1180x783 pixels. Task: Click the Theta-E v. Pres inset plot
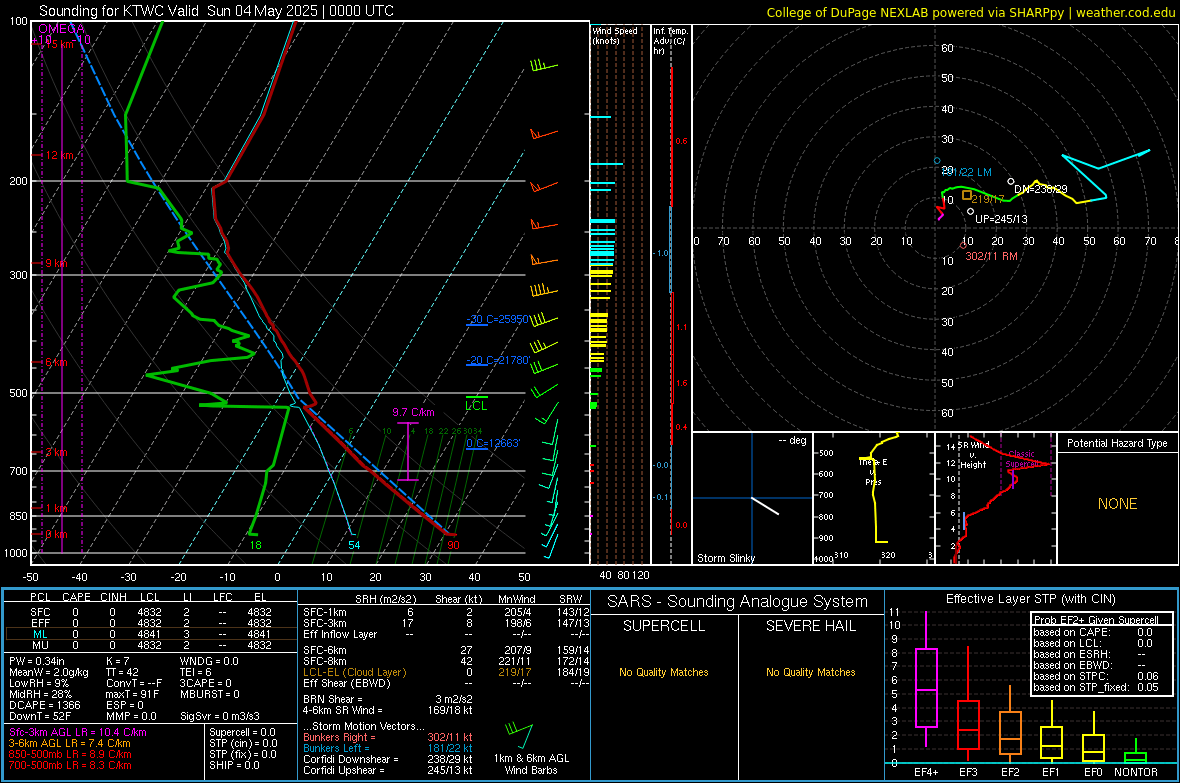(873, 498)
